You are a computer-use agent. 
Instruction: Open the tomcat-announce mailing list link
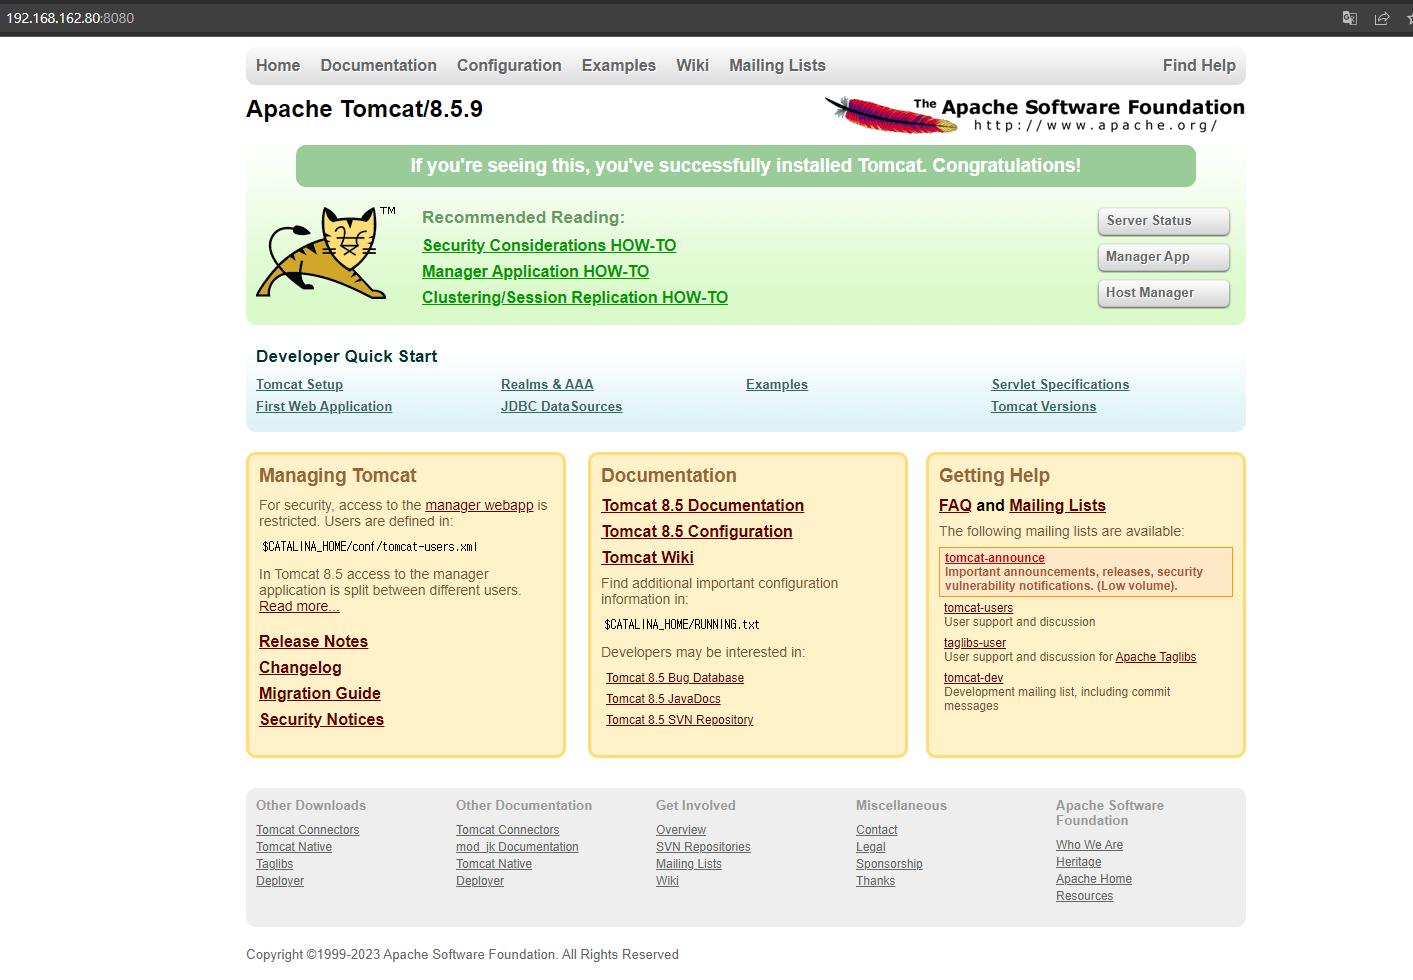995,558
